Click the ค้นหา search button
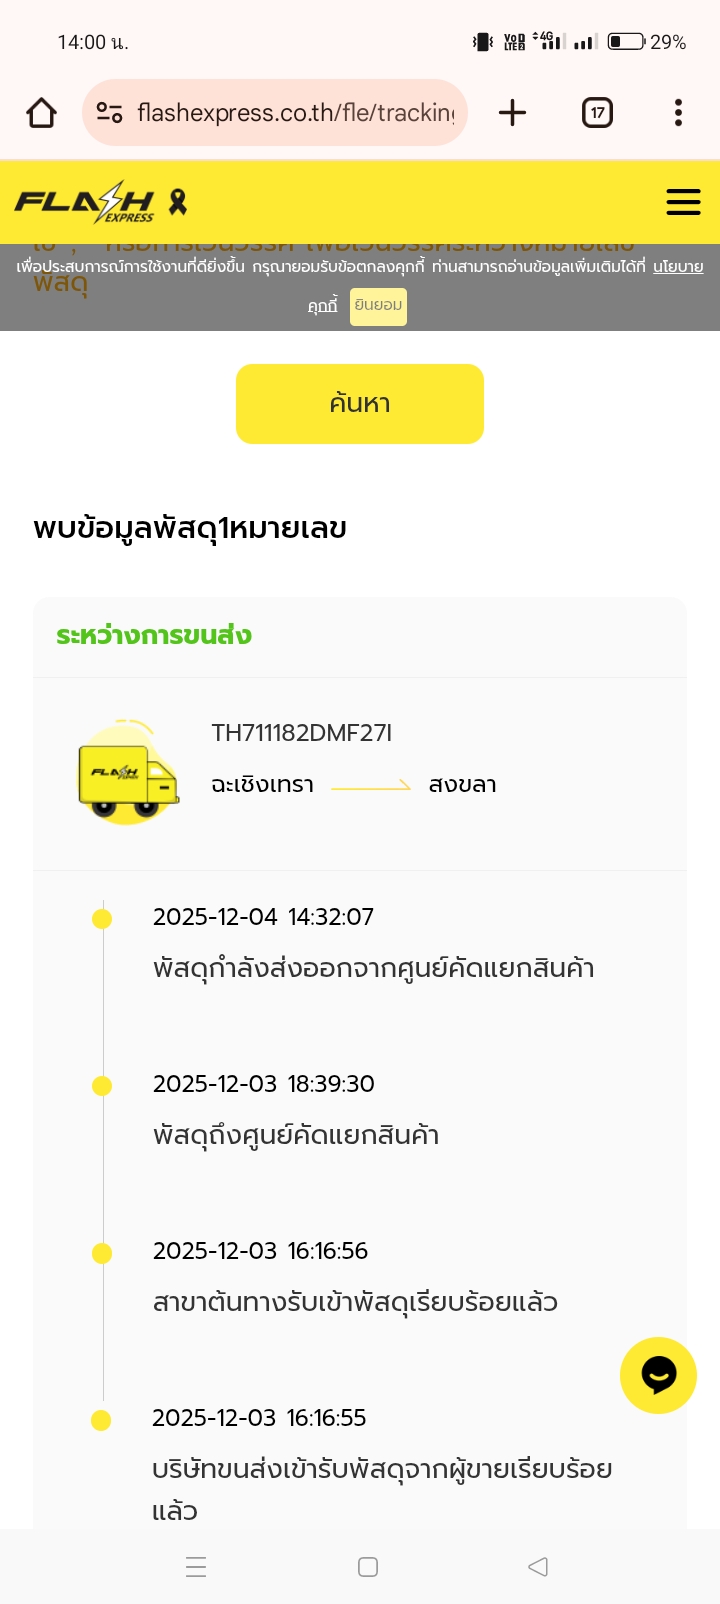720x1604 pixels. pyautogui.click(x=360, y=404)
